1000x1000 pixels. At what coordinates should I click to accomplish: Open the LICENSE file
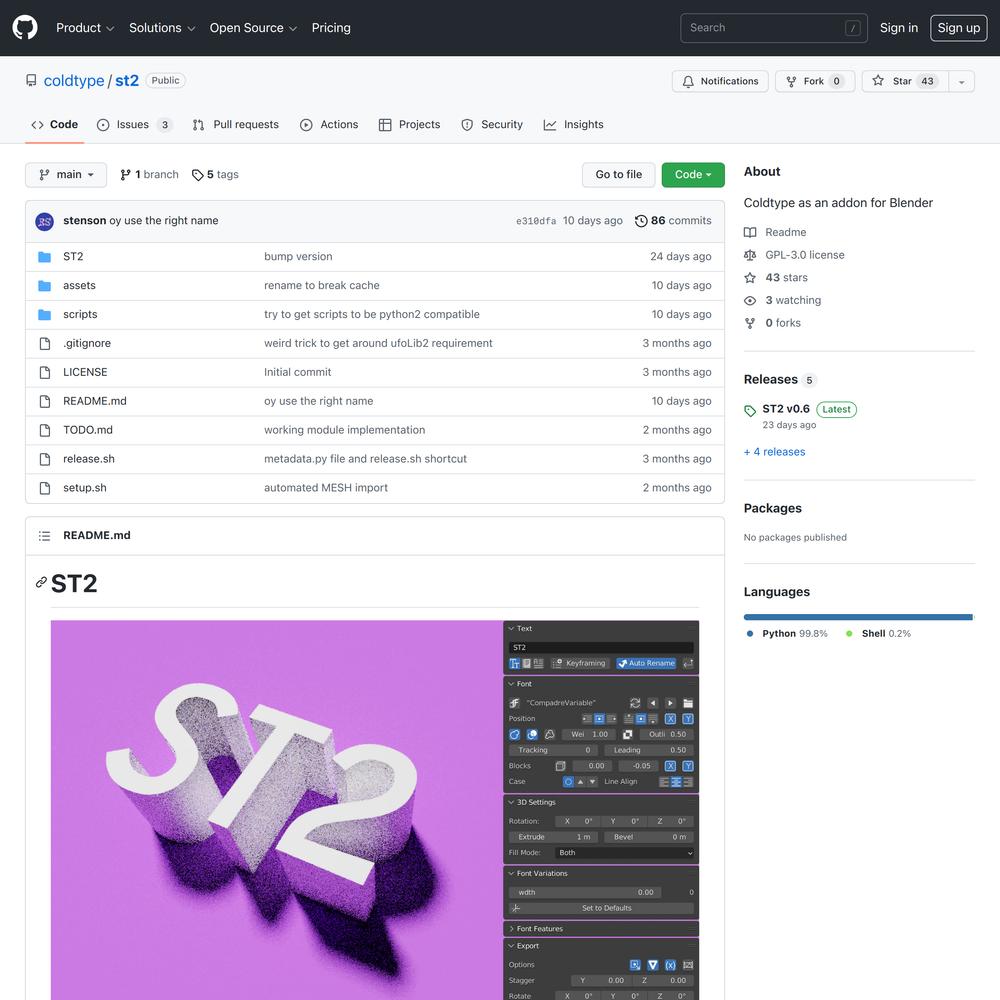85,372
